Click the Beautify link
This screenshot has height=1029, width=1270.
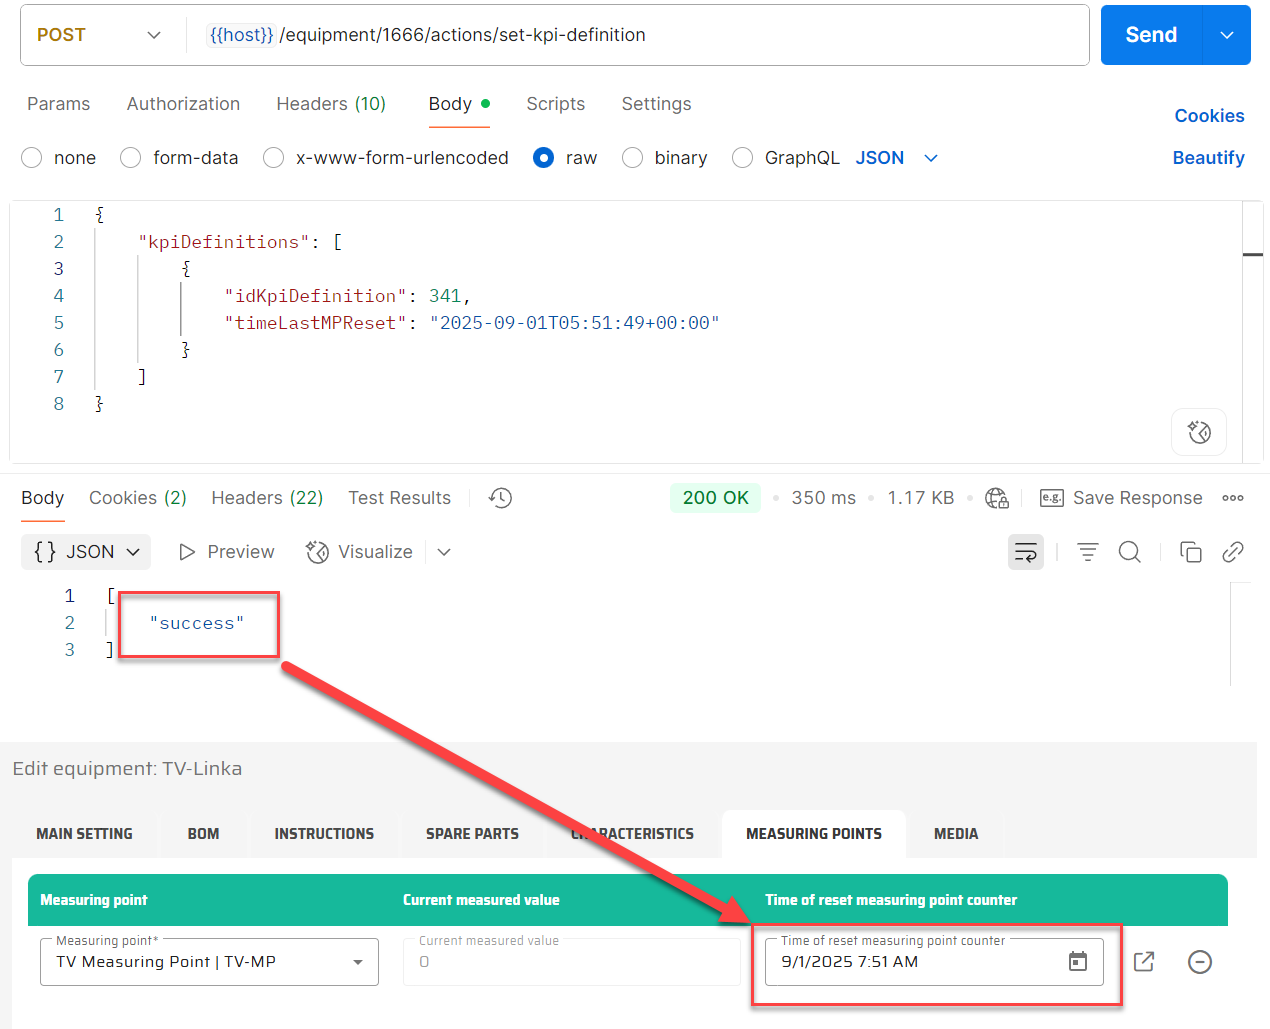(1207, 158)
